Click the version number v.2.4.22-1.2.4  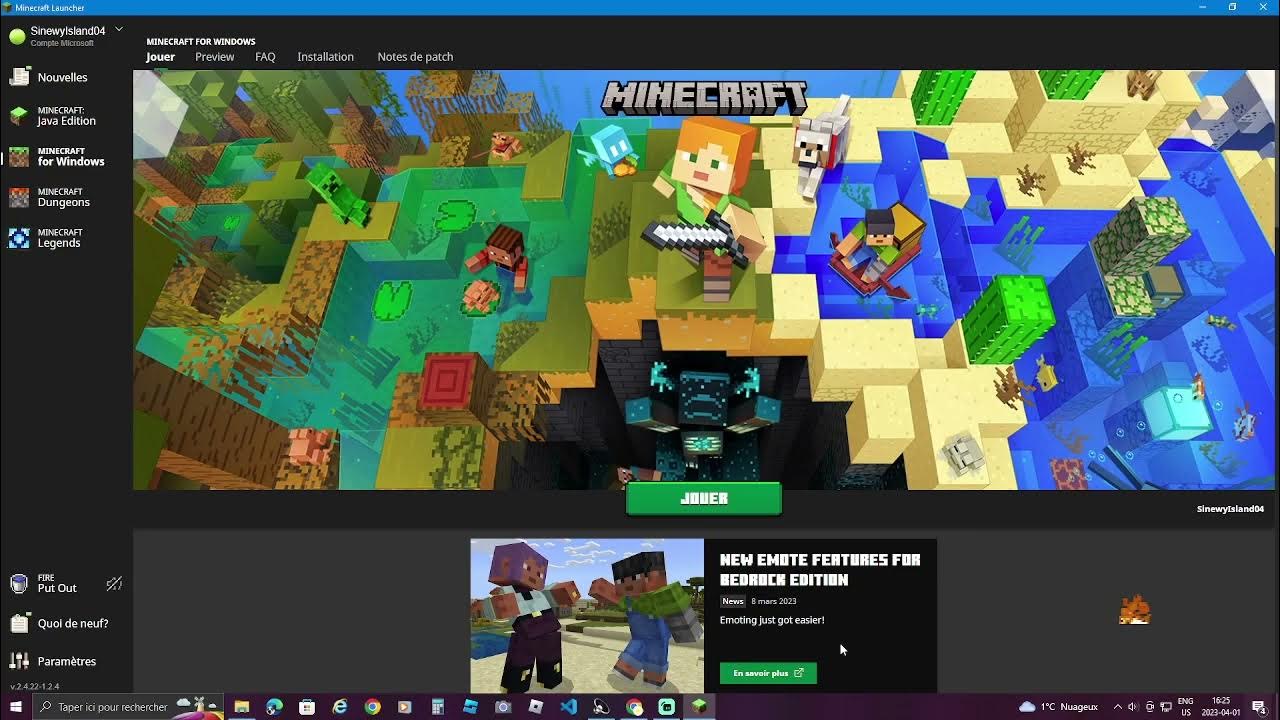(x=35, y=686)
